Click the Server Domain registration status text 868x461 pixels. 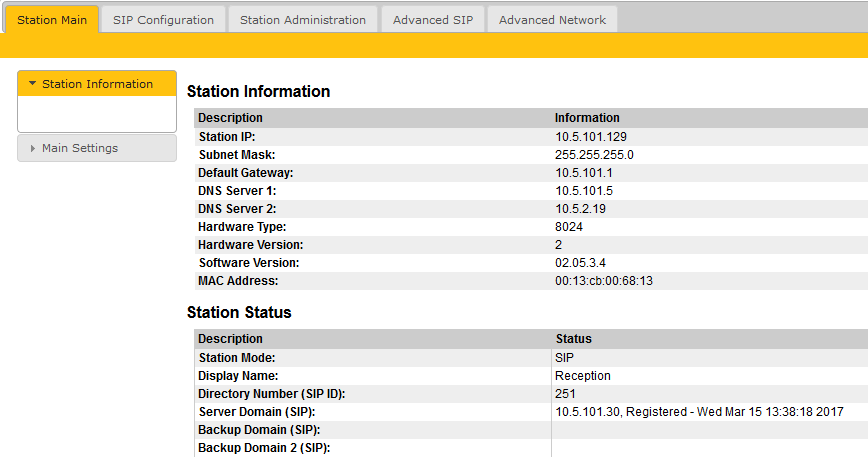699,412
